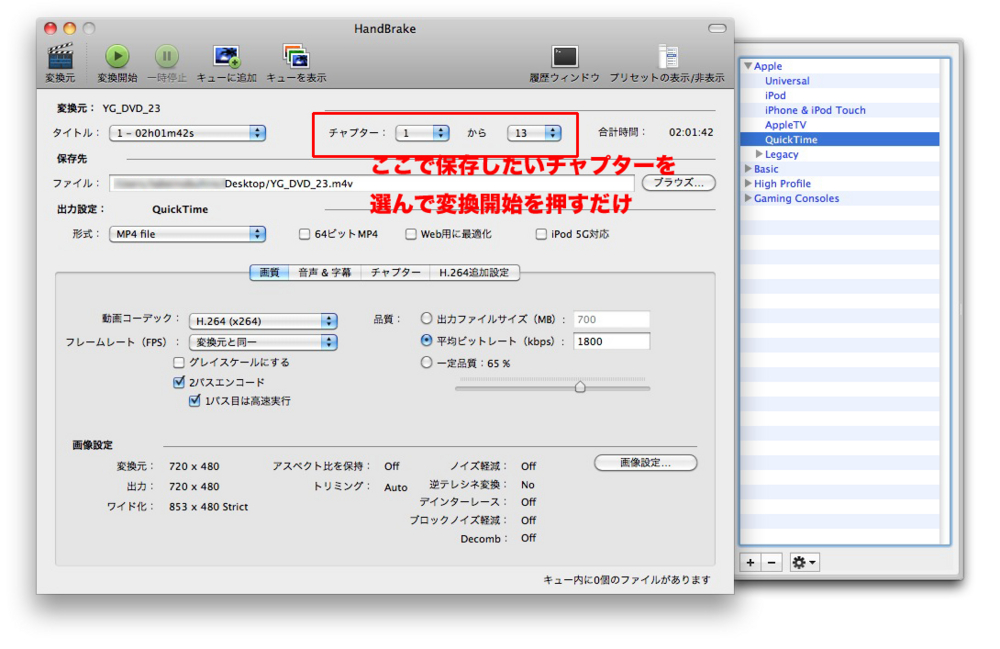Screen dimensions: 1000x649
Task: Select 一定品質 radio button
Action: point(426,362)
